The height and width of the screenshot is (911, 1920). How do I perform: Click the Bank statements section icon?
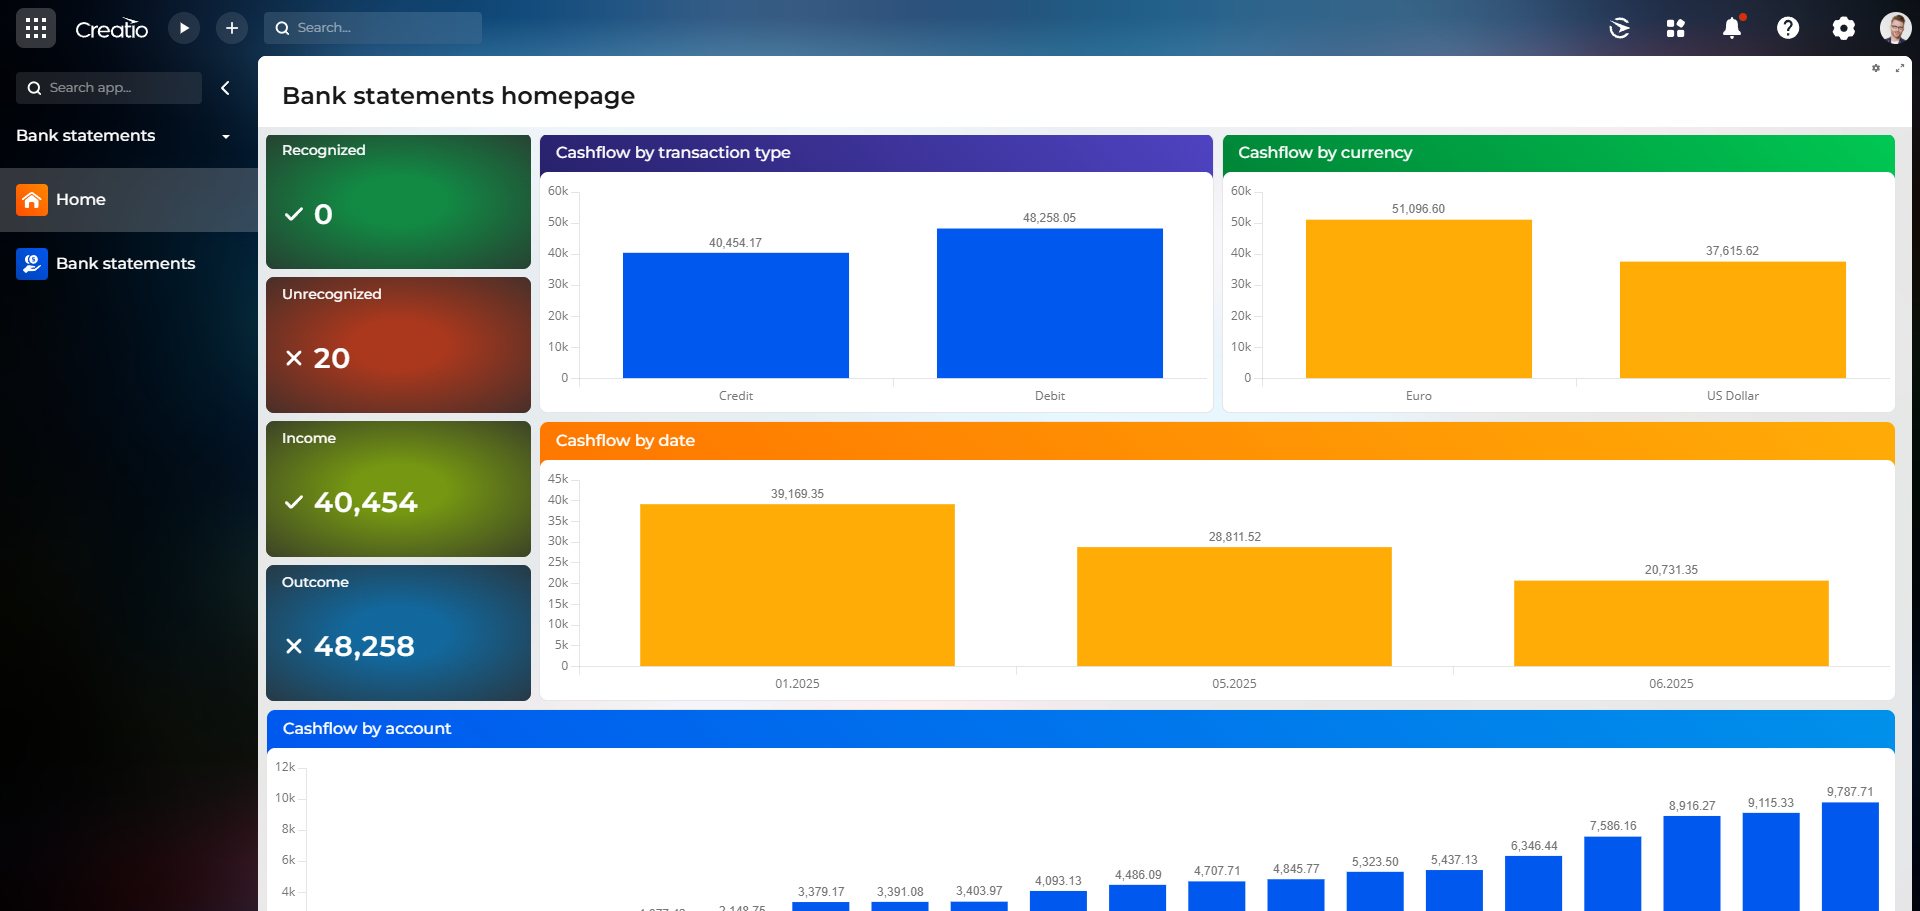[32, 264]
